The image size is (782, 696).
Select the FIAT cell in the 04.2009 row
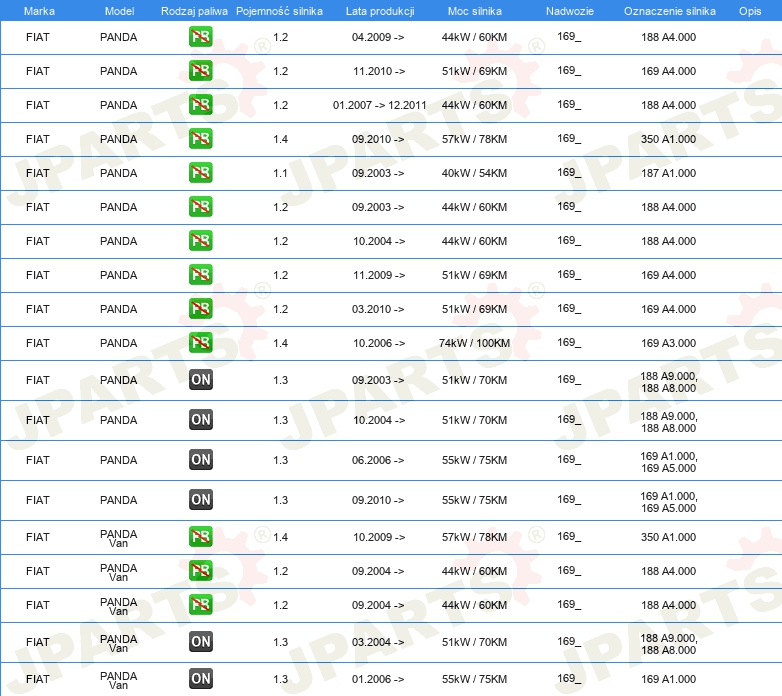[x=38, y=37]
